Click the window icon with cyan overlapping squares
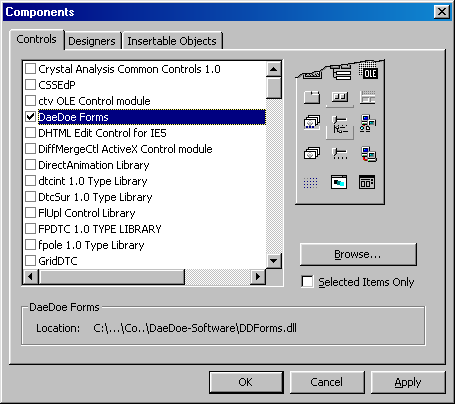Screen dimensions: 455x404 tap(339, 182)
